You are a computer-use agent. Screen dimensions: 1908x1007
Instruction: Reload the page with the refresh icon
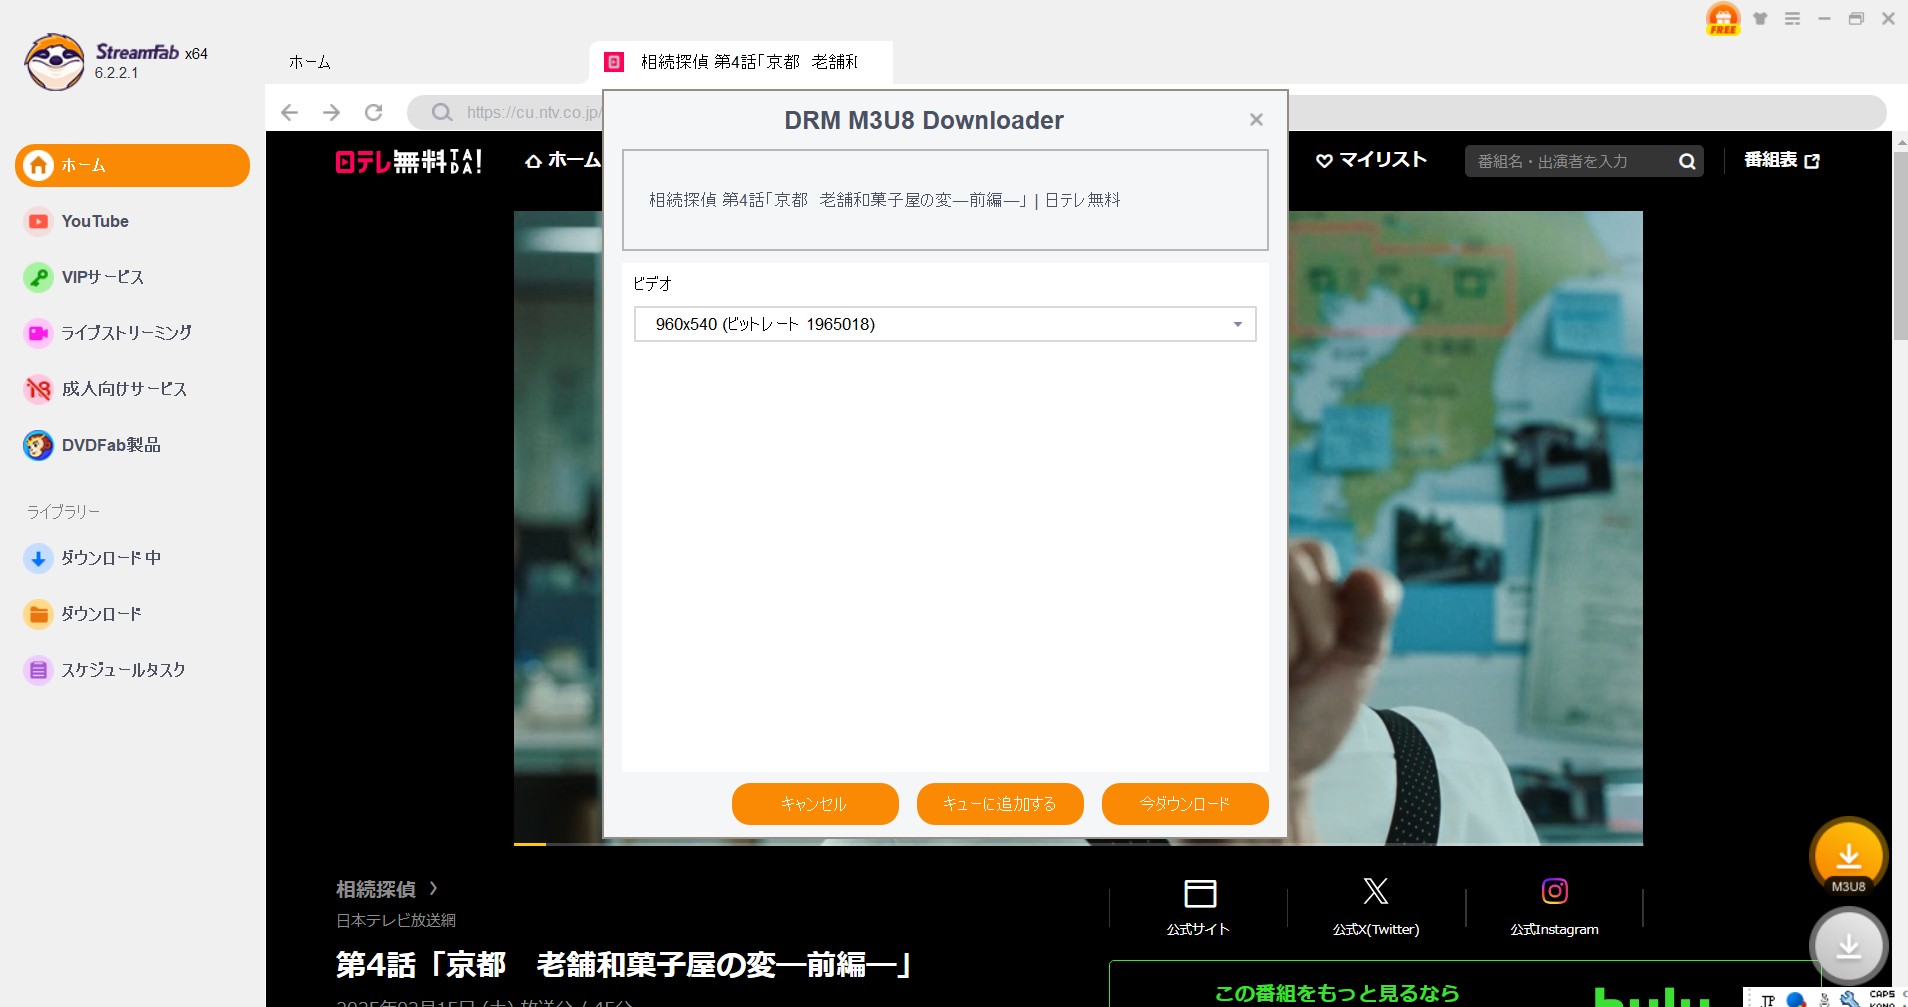tap(374, 112)
